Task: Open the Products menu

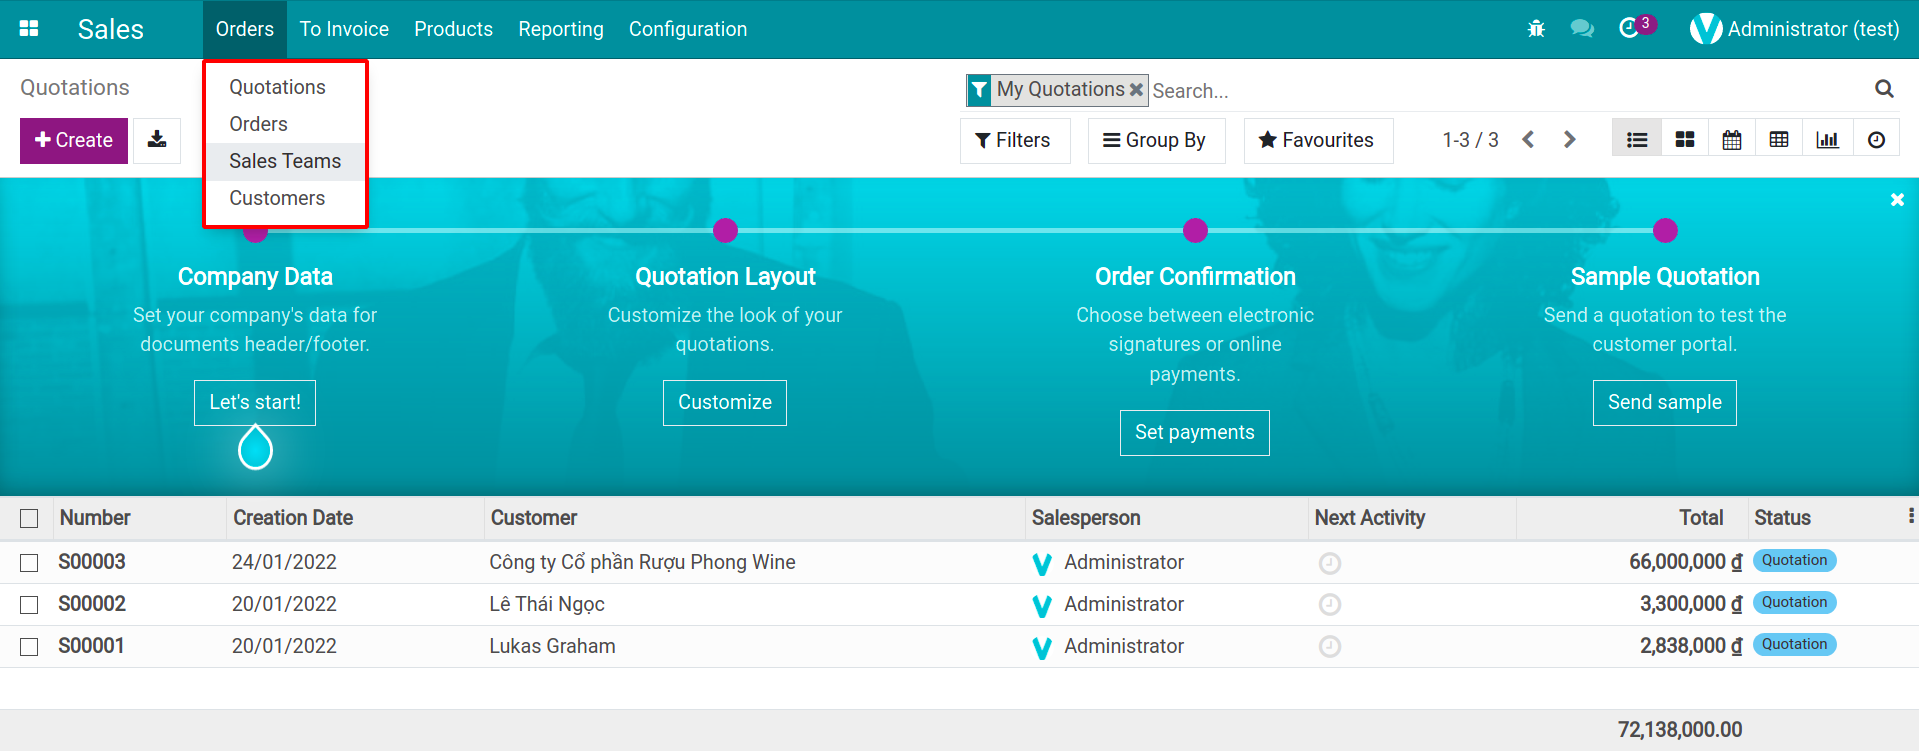Action: 453,29
